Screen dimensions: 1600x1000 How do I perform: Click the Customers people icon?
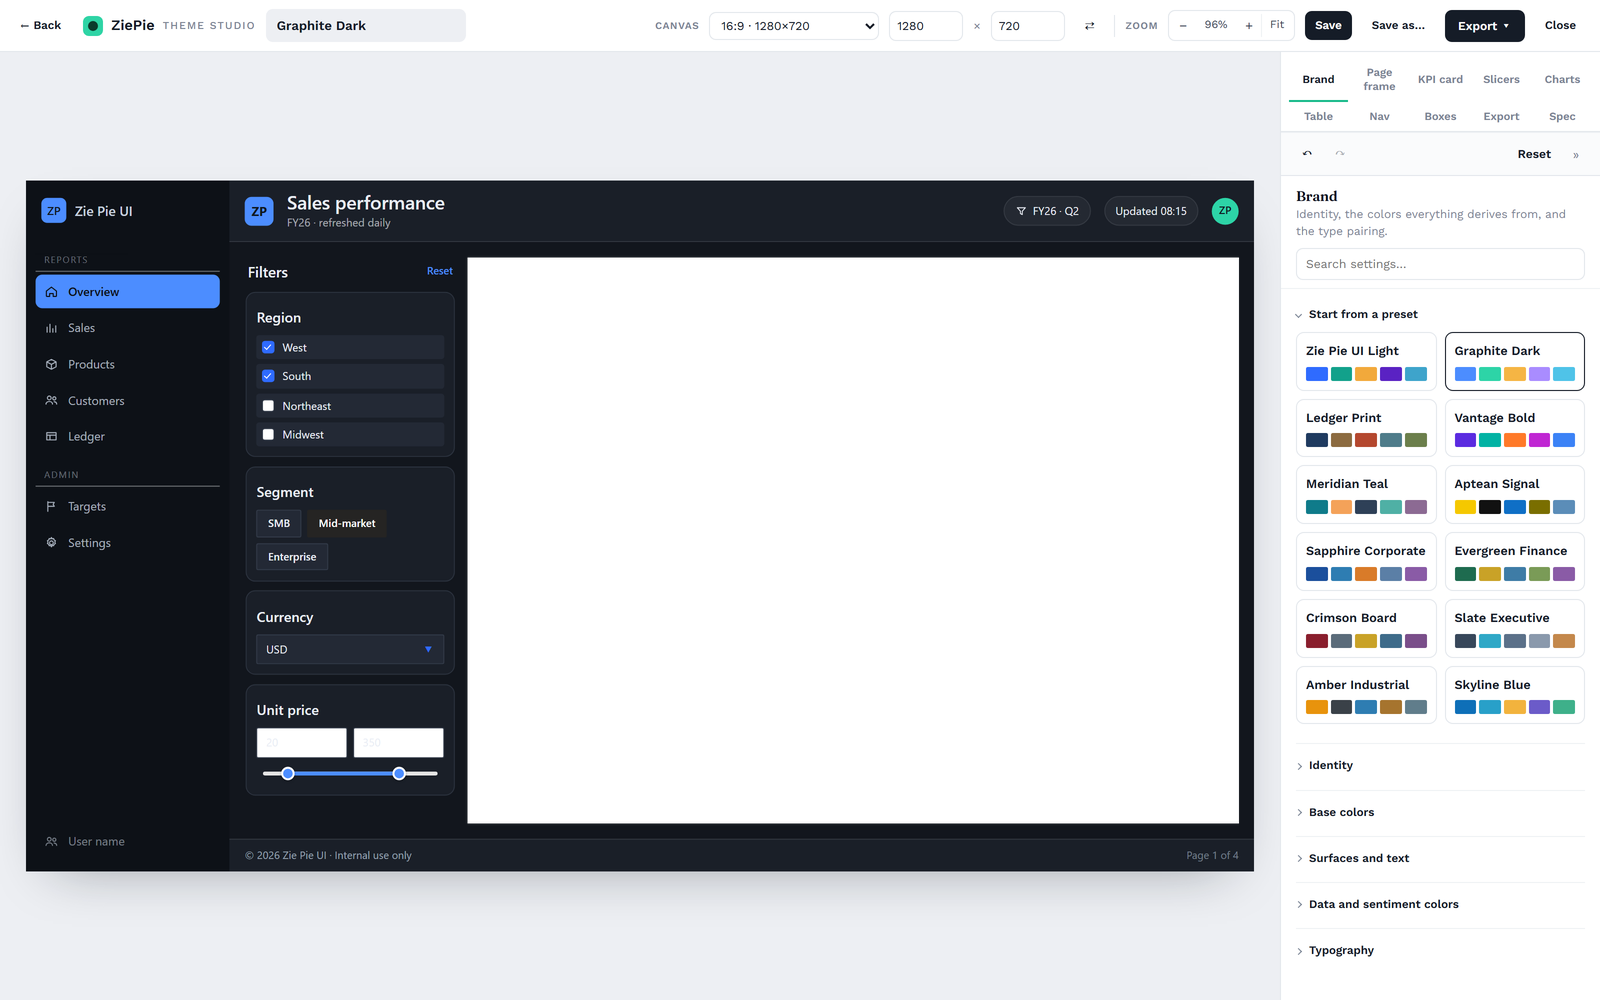[x=52, y=400]
